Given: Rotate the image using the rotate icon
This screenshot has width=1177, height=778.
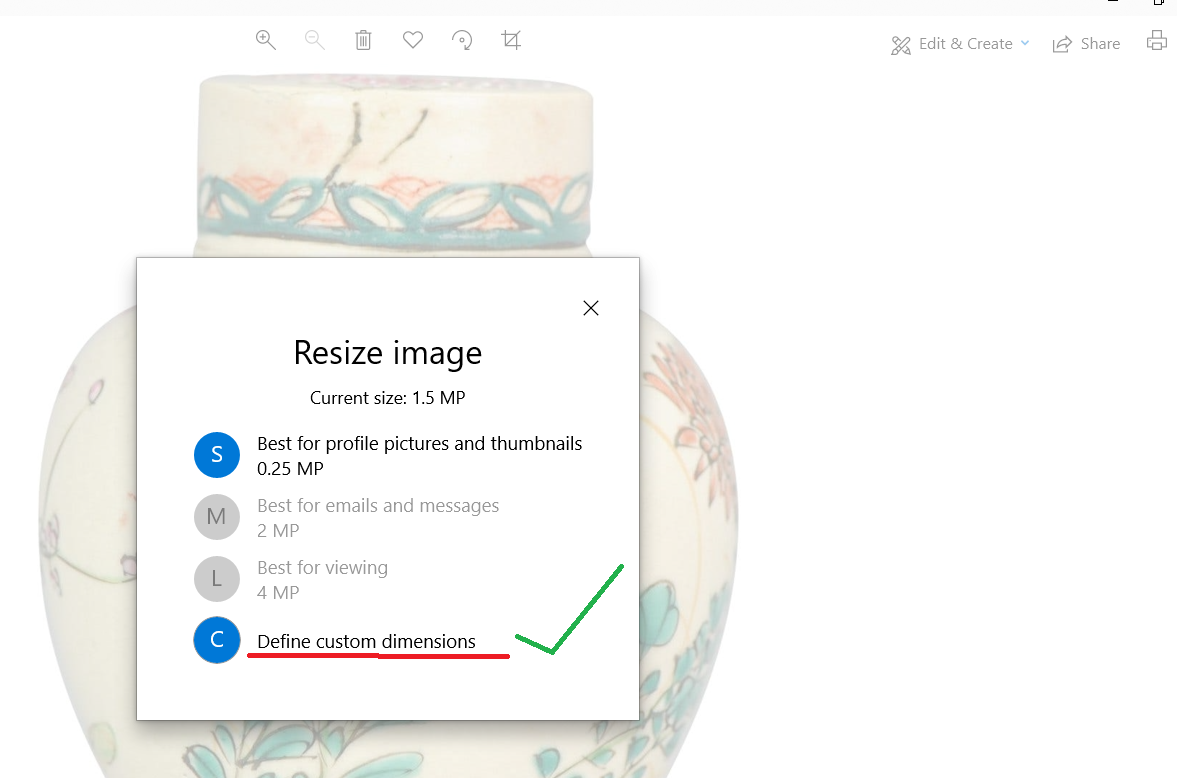Looking at the screenshot, I should 462,40.
